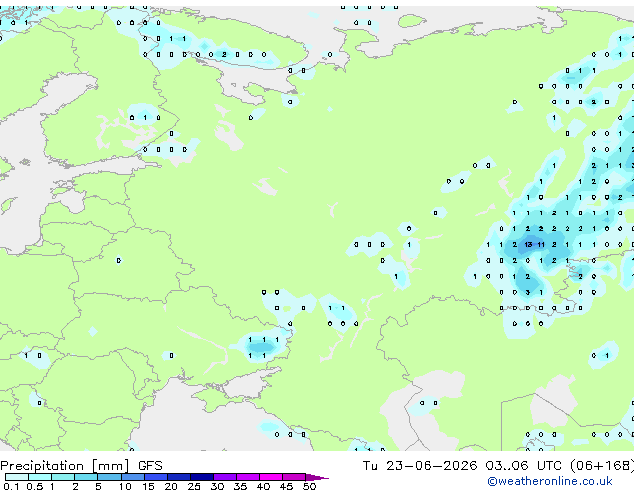Click the '50' legend scale label
The height and width of the screenshot is (490, 634).
click(309, 486)
